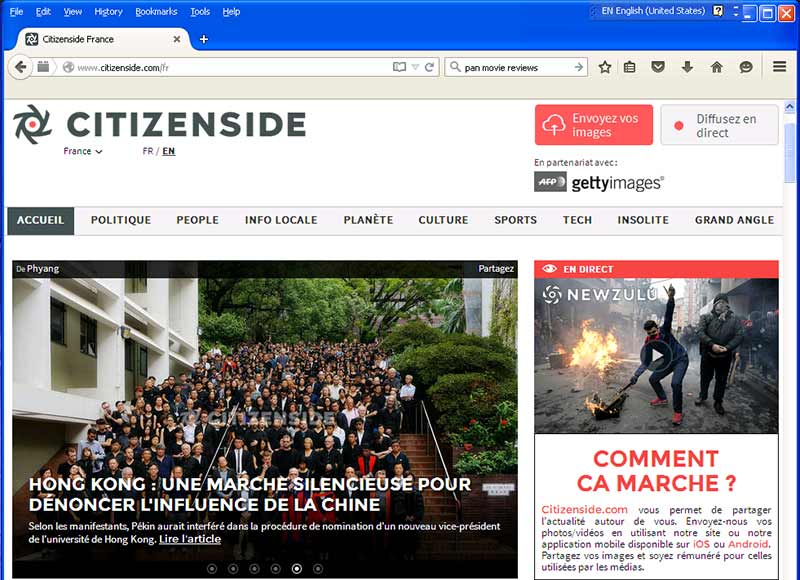Click the search box with pan movie reviews
The height and width of the screenshot is (580, 800).
(x=516, y=67)
